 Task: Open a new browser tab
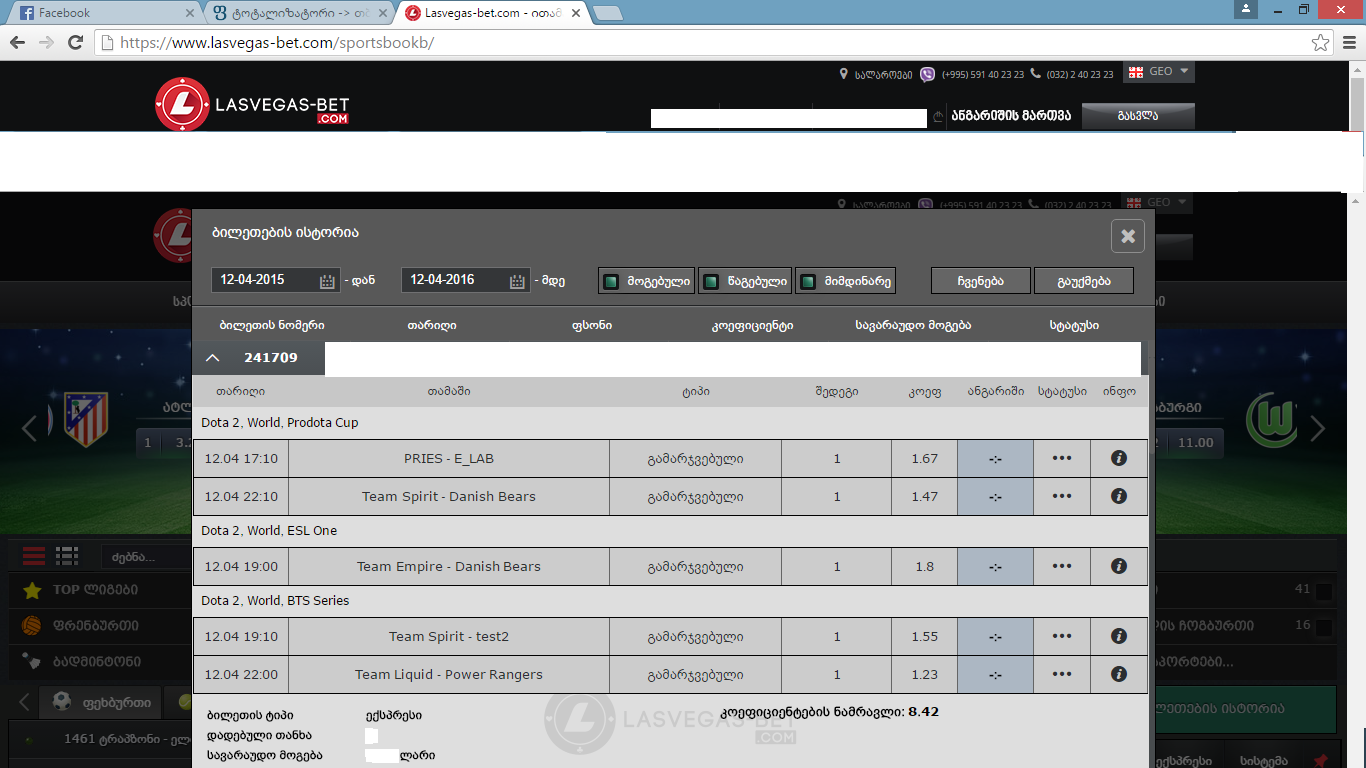(607, 13)
